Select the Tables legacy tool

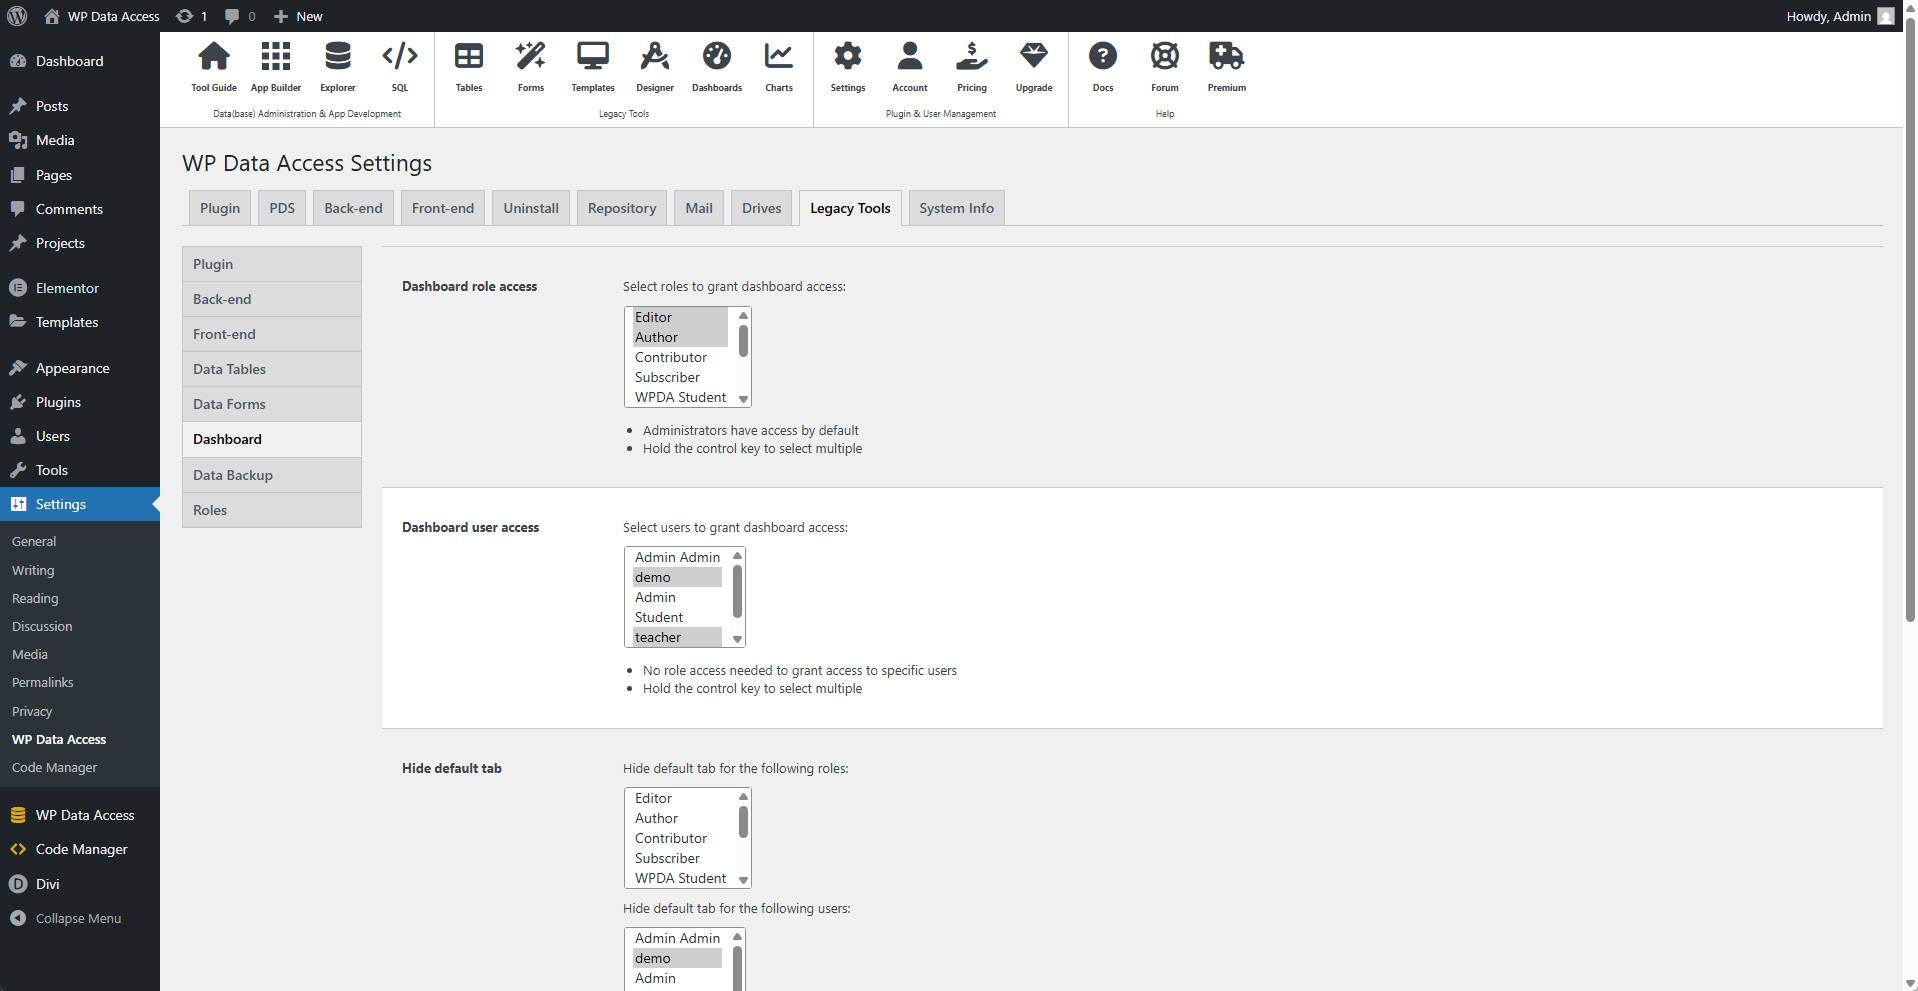468,65
